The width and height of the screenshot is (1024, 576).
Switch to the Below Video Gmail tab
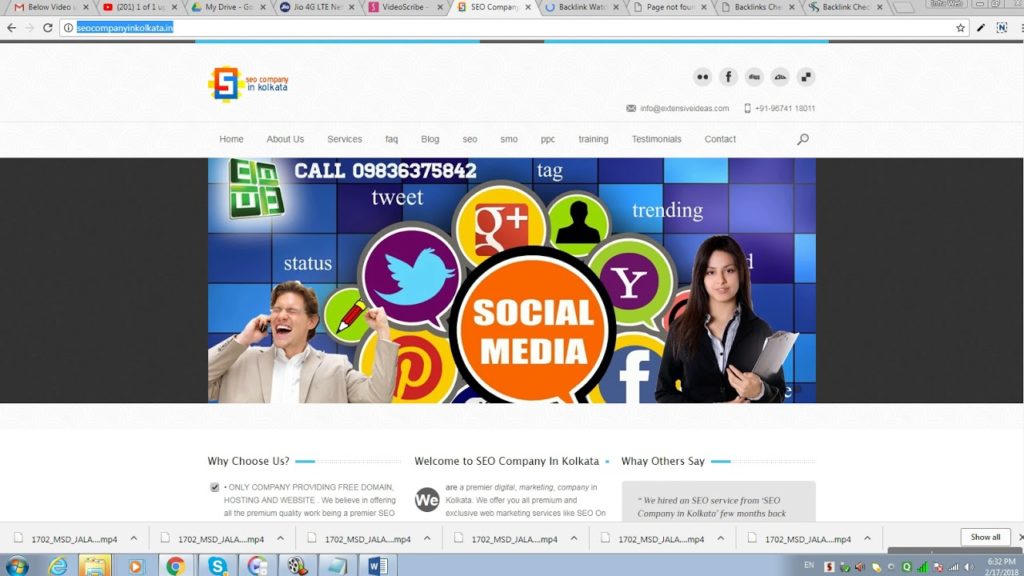click(50, 7)
